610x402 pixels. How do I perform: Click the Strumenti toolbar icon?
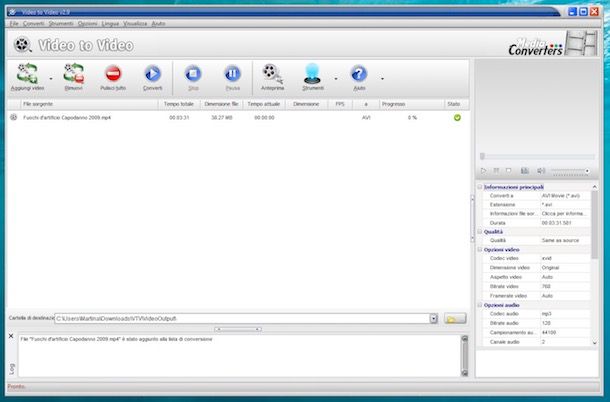coord(312,73)
